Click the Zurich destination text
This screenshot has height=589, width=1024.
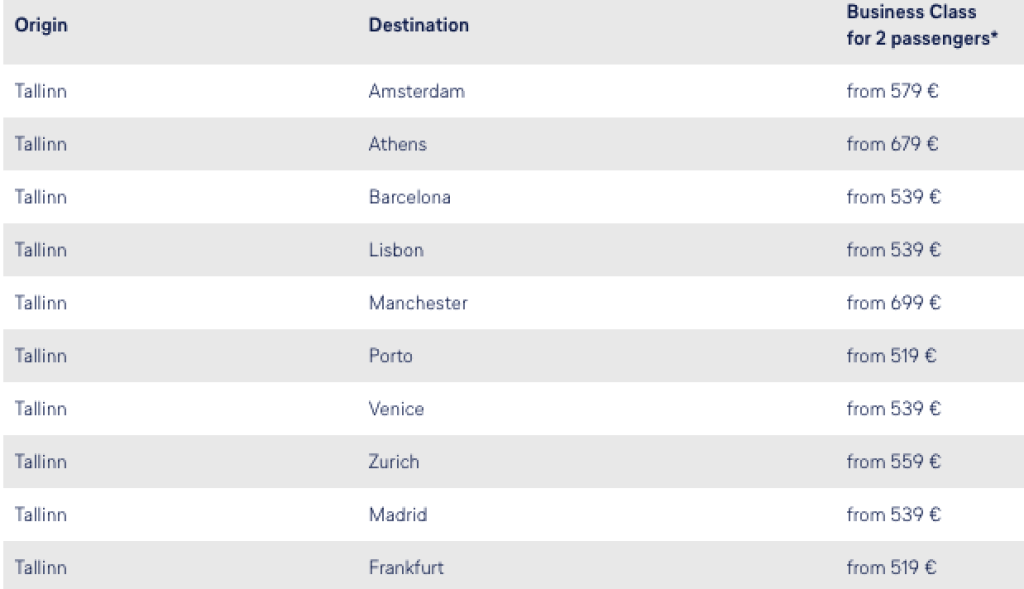tap(394, 462)
